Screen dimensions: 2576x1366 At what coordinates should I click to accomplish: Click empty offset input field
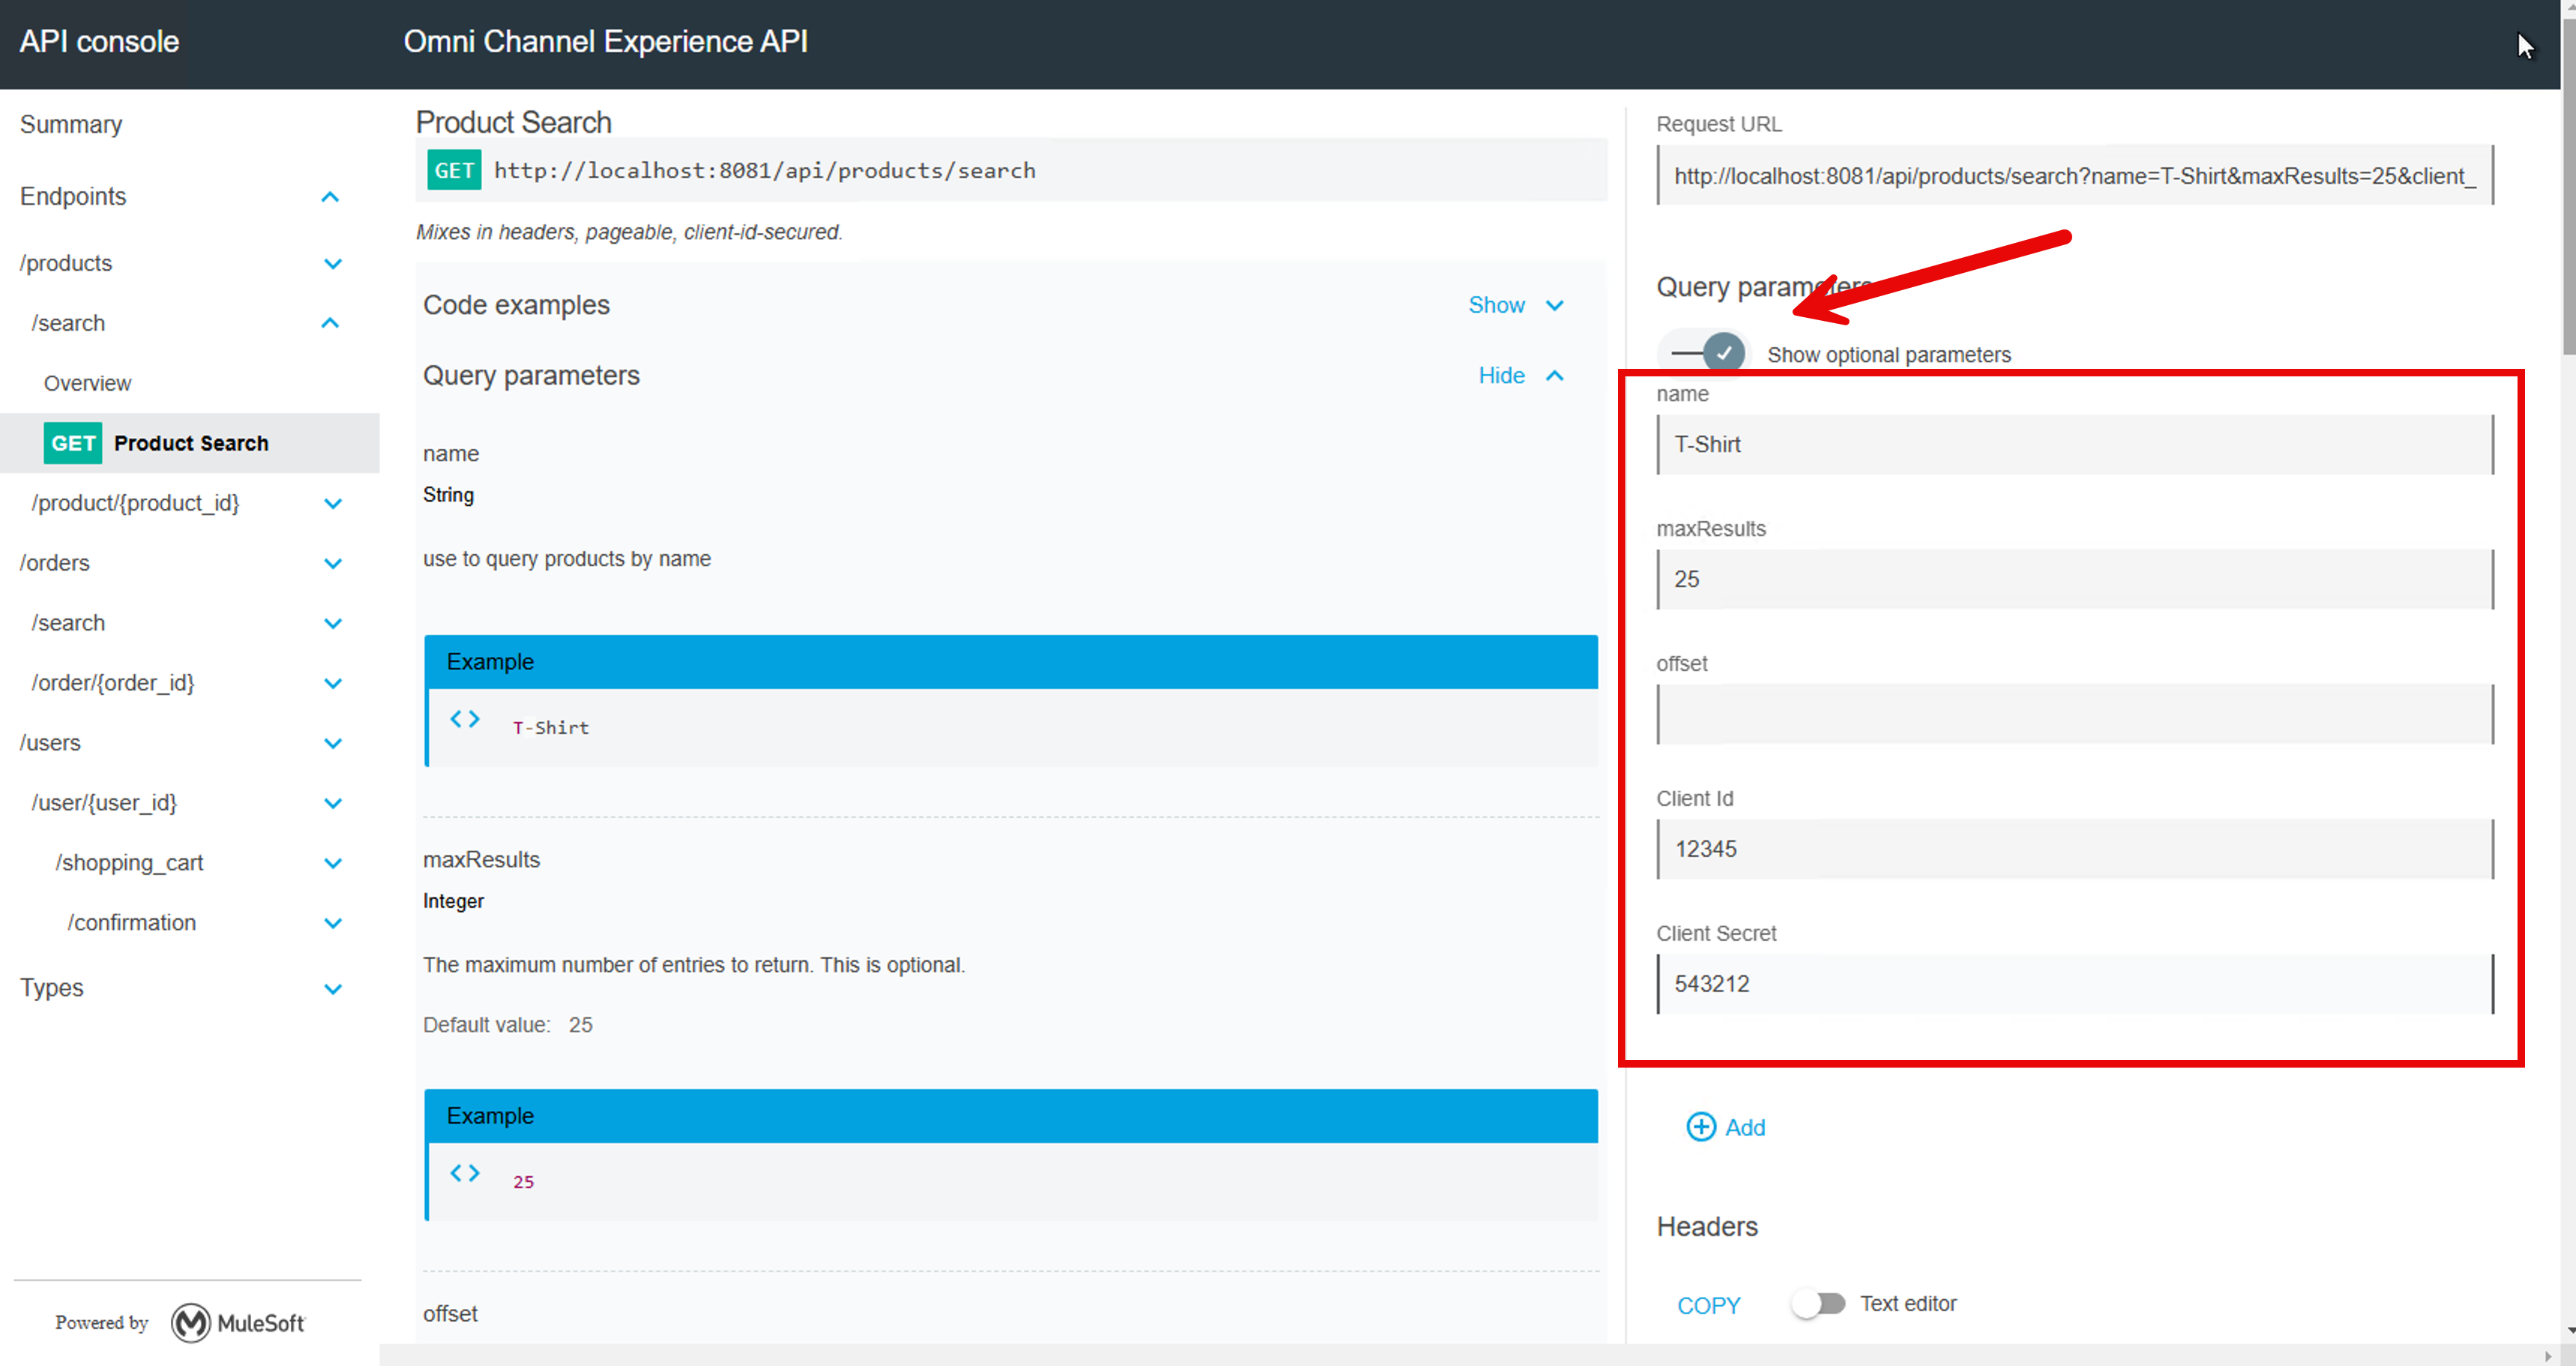tap(2075, 714)
